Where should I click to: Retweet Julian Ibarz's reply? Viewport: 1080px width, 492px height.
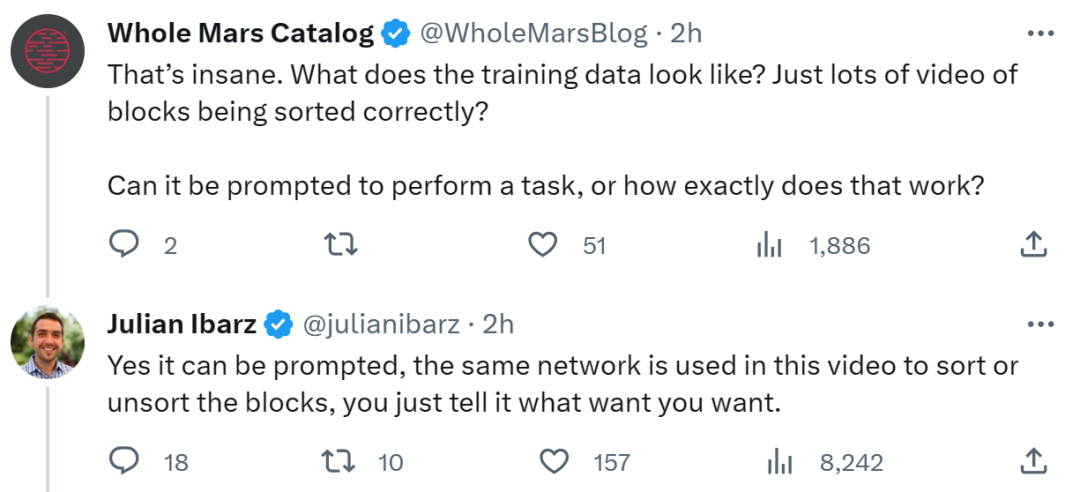[342, 461]
